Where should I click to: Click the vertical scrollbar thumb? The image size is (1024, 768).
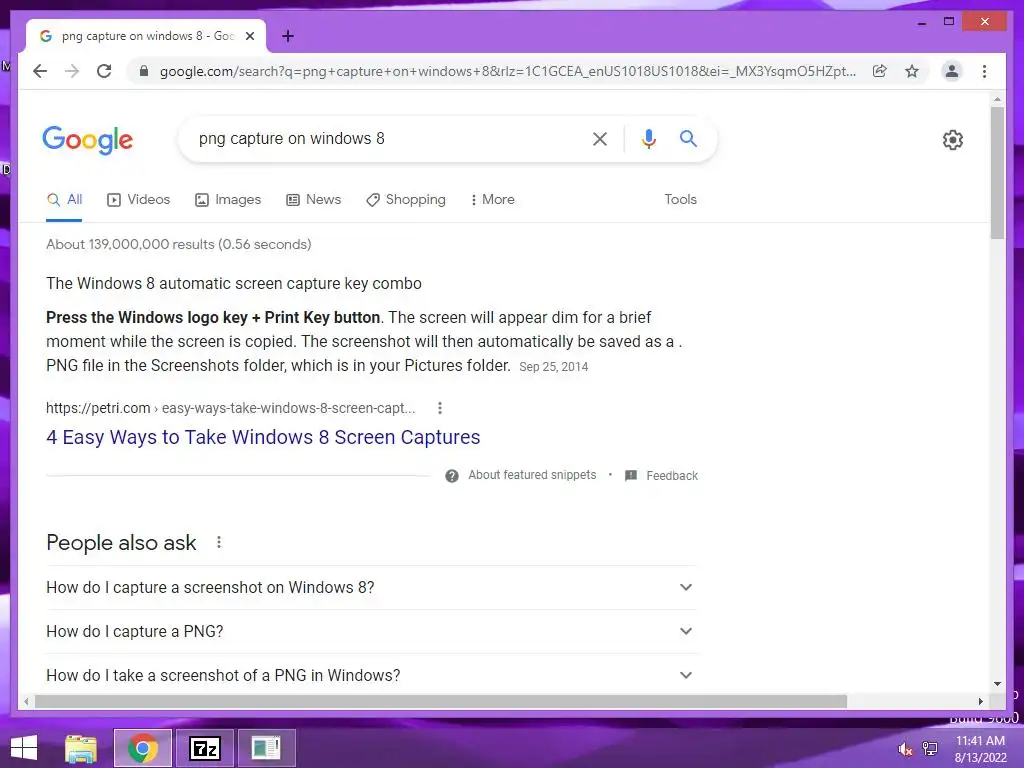[997, 172]
